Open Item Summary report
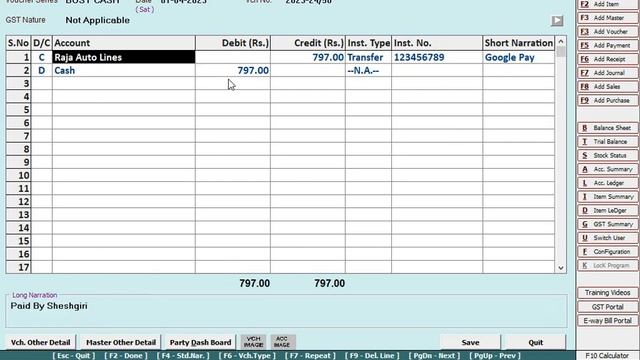The image size is (640, 360). pyautogui.click(x=608, y=197)
